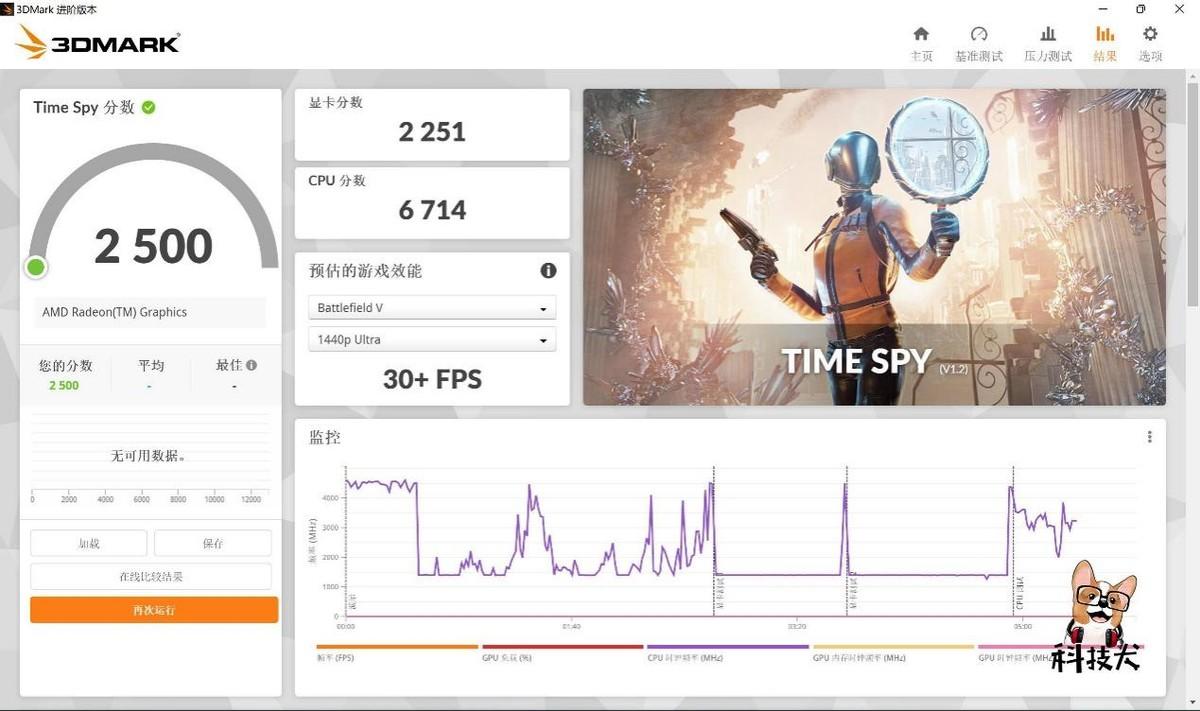Click the 监控 monitoring heading
1200x711 pixels.
(325, 438)
